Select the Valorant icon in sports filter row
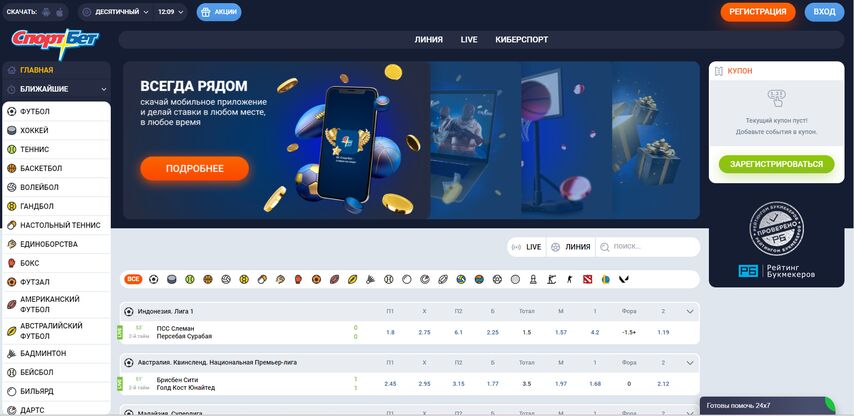Screen dimensions: 854x416 (623, 279)
